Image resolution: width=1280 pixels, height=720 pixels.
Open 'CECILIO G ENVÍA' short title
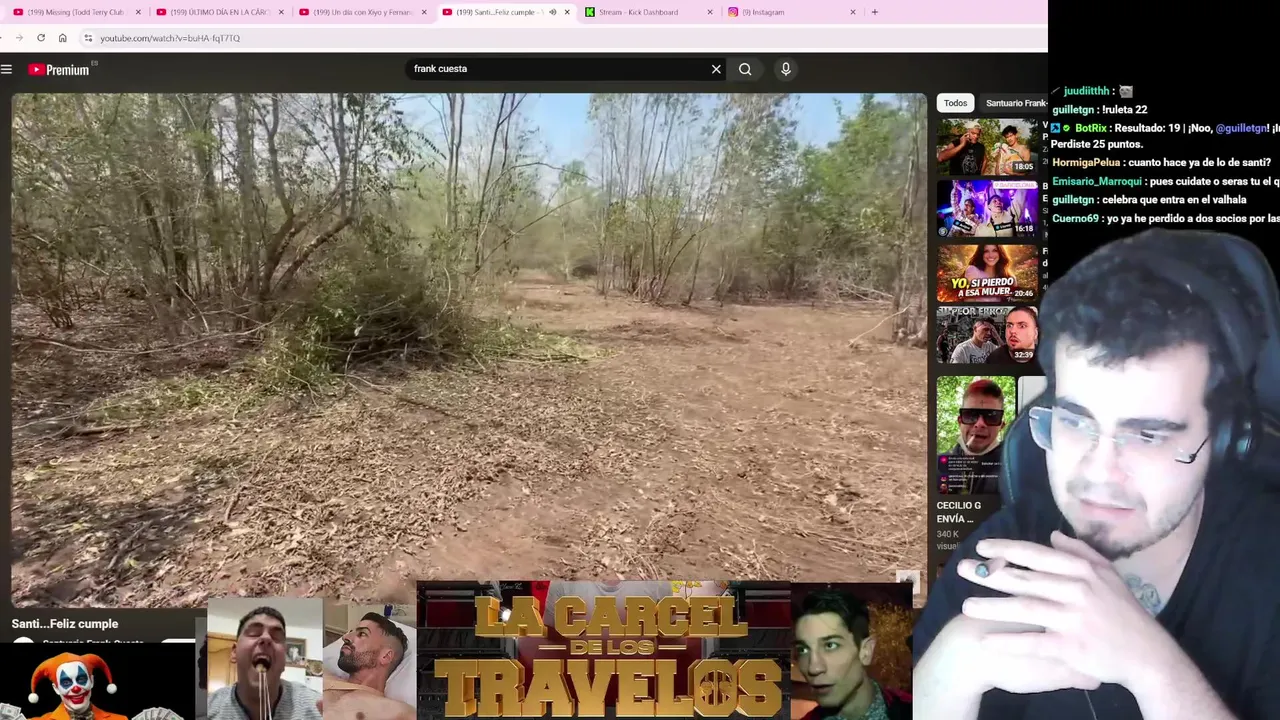(x=958, y=512)
